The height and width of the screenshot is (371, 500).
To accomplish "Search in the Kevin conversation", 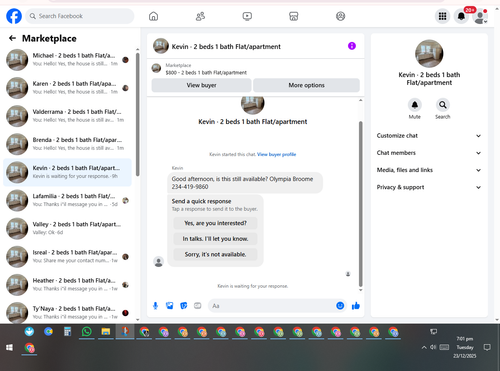I will pos(443,105).
